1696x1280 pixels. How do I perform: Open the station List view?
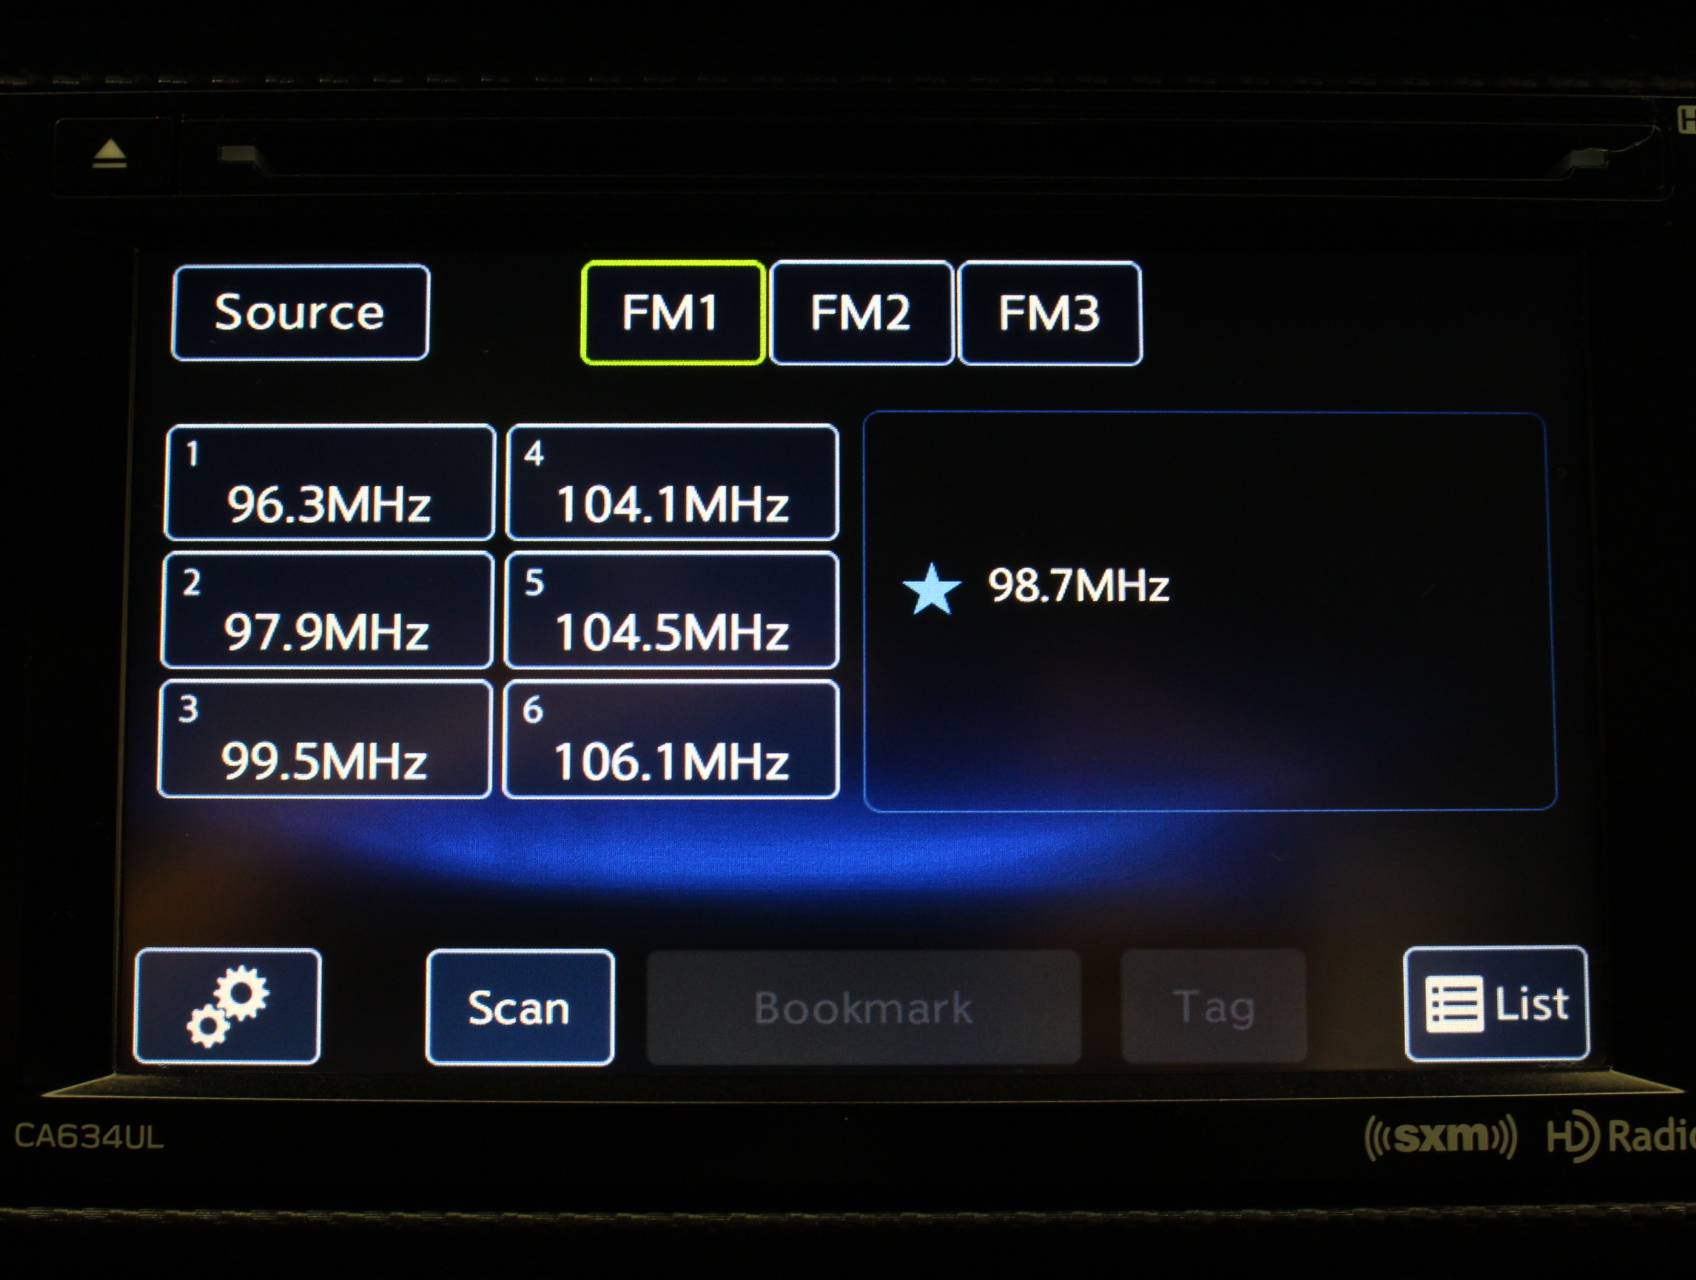coord(1496,1003)
